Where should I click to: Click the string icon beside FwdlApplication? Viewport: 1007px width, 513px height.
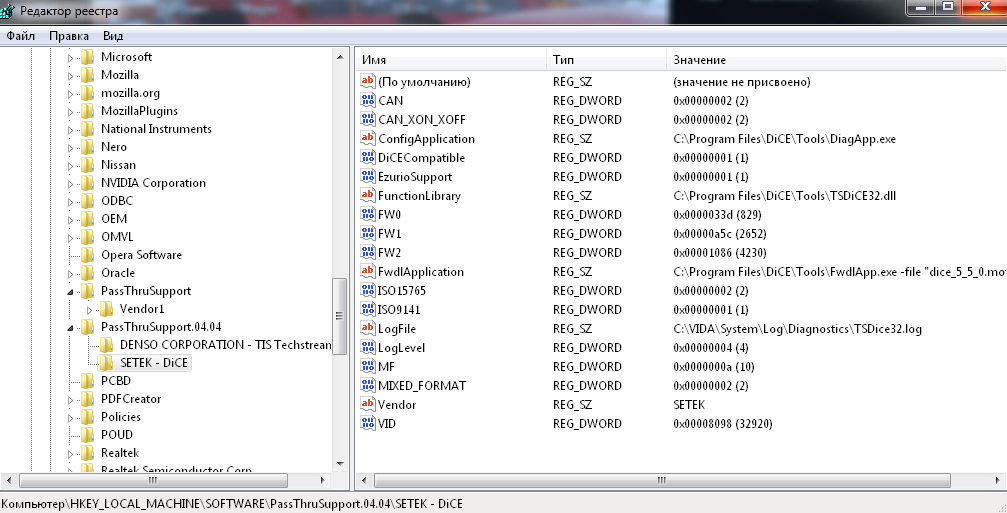click(367, 272)
